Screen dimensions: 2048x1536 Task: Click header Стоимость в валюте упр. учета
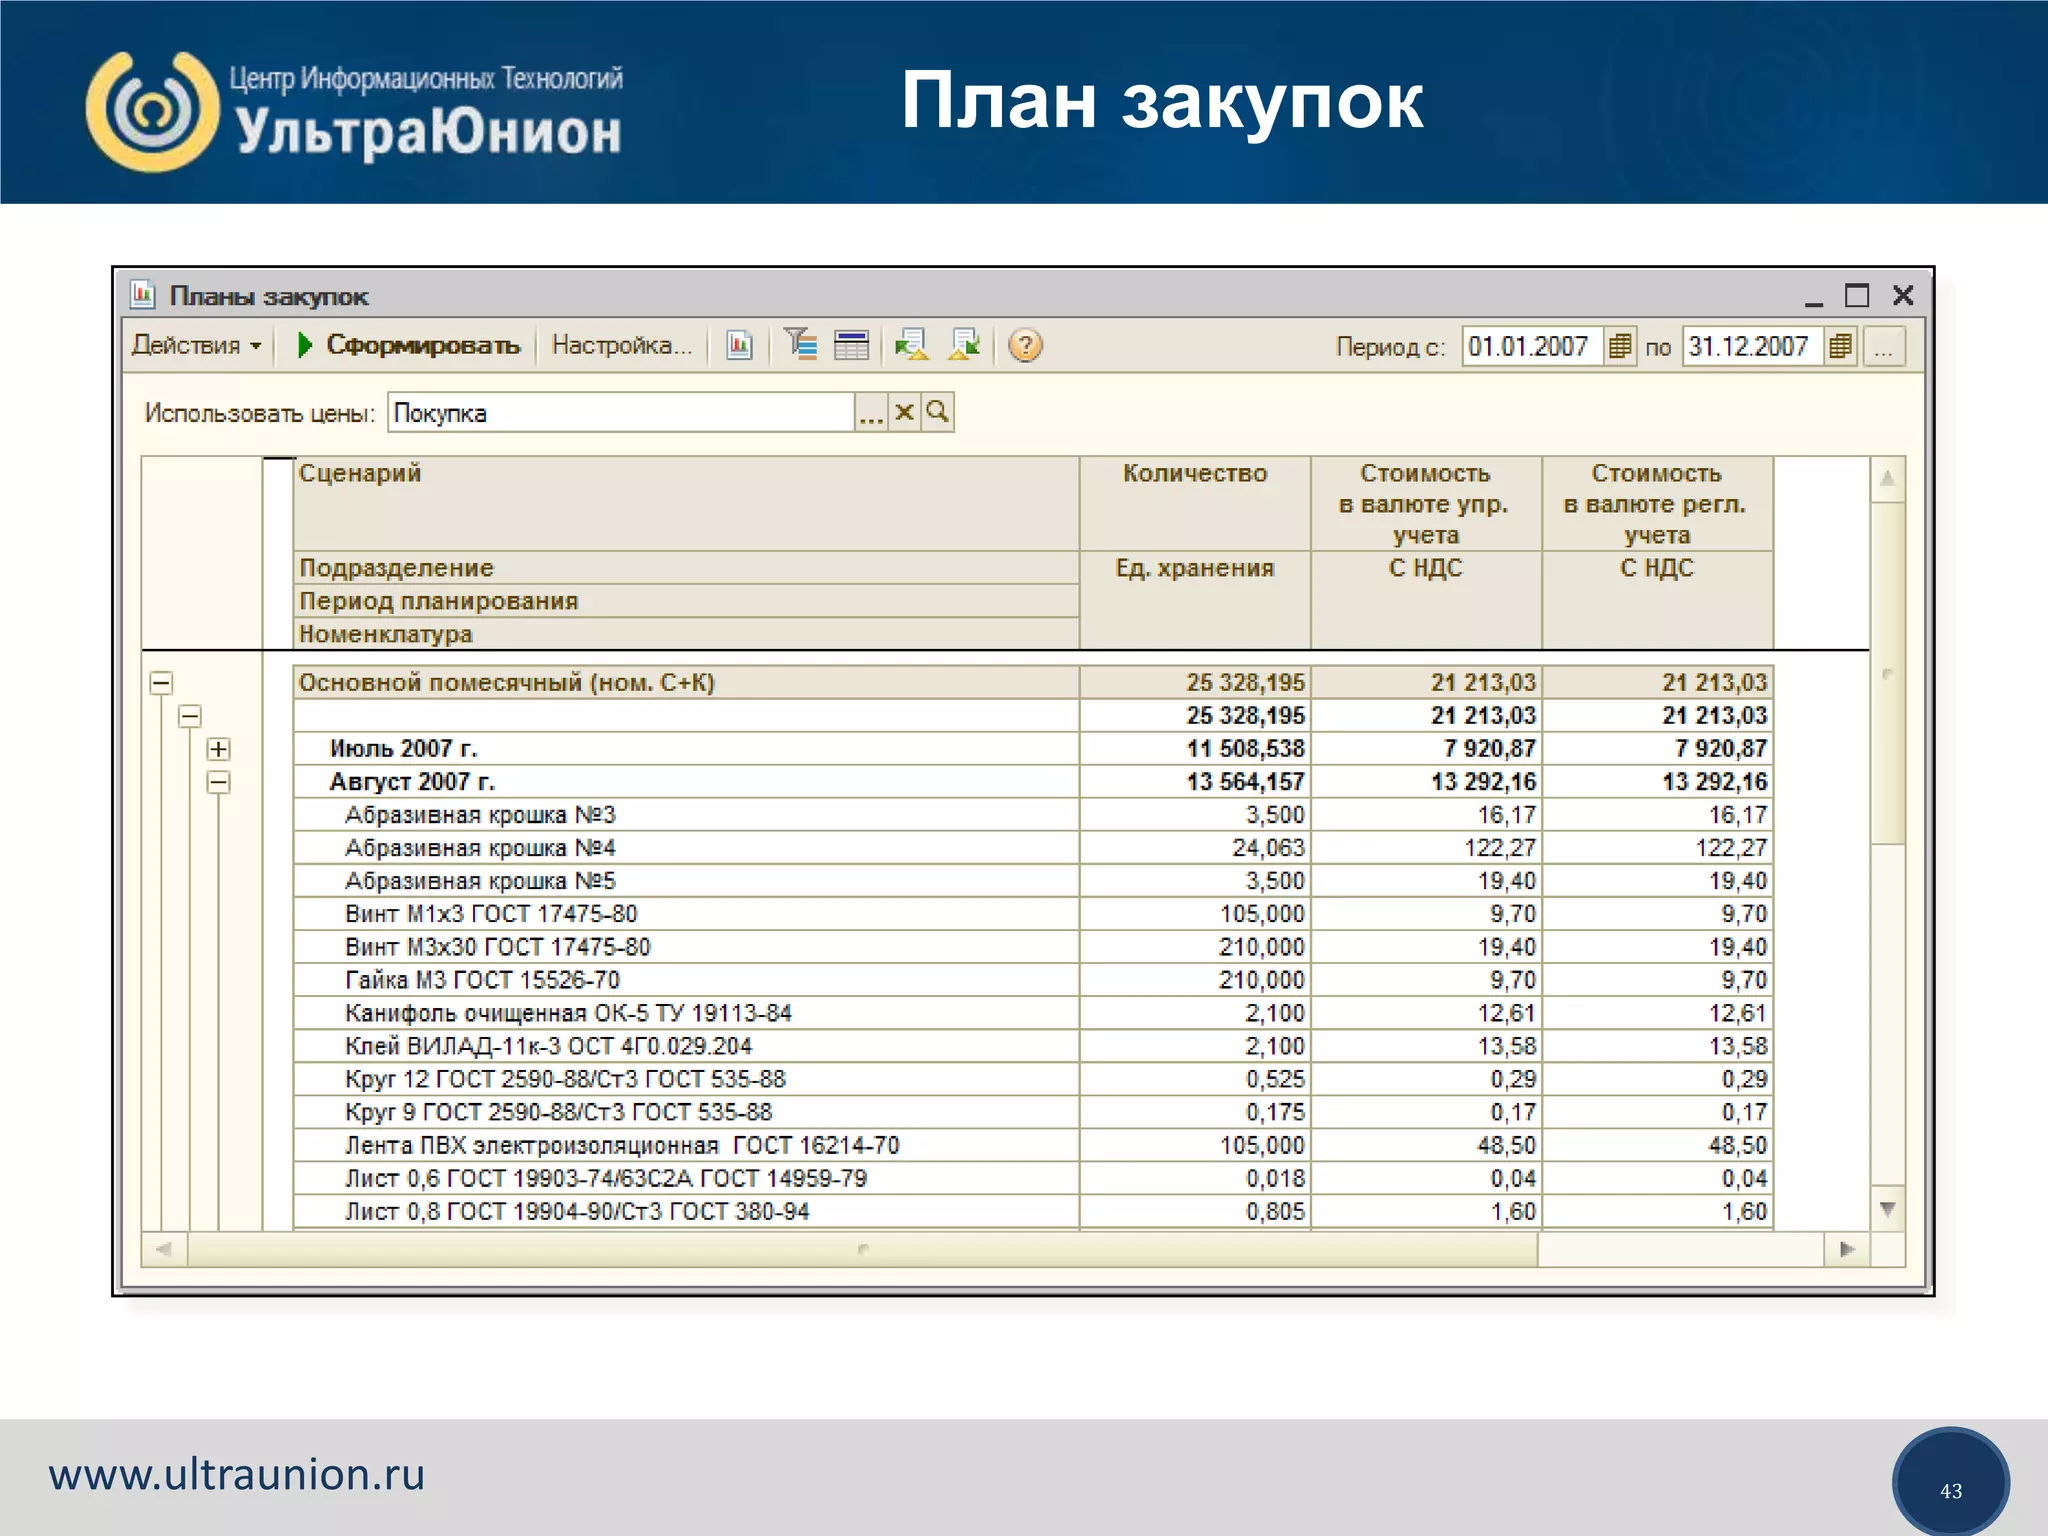click(1426, 503)
